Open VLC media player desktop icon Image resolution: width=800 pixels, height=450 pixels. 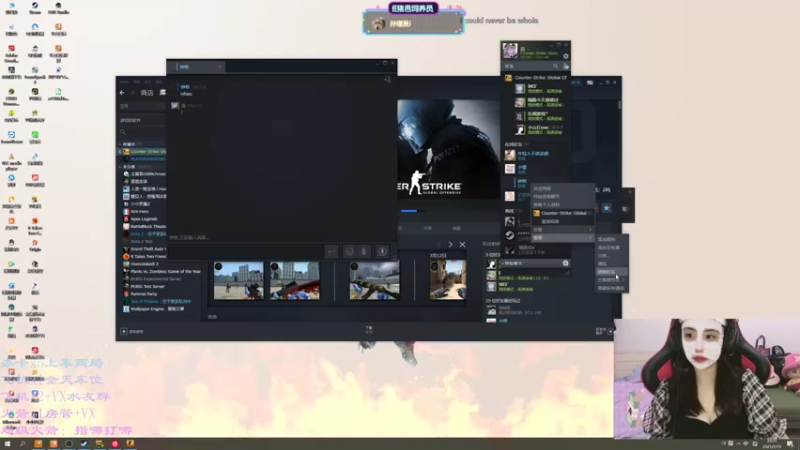[x=11, y=161]
